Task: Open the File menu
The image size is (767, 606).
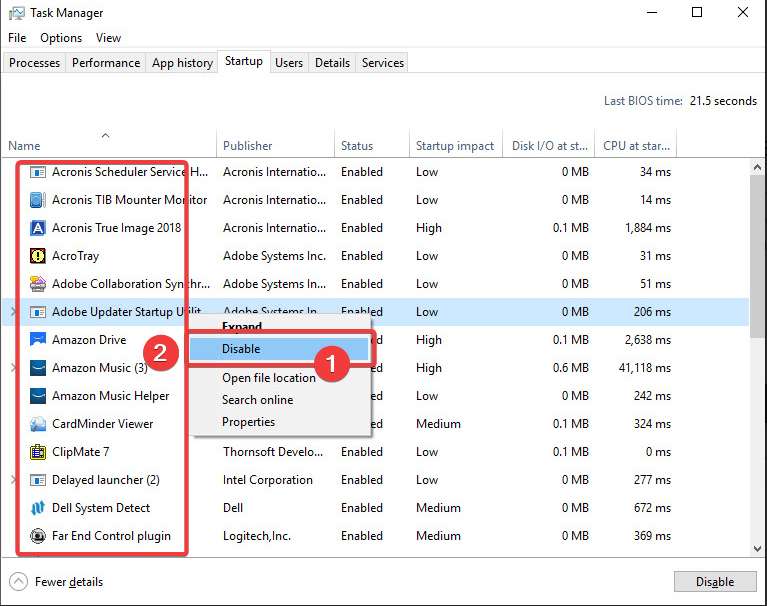Action: point(17,38)
